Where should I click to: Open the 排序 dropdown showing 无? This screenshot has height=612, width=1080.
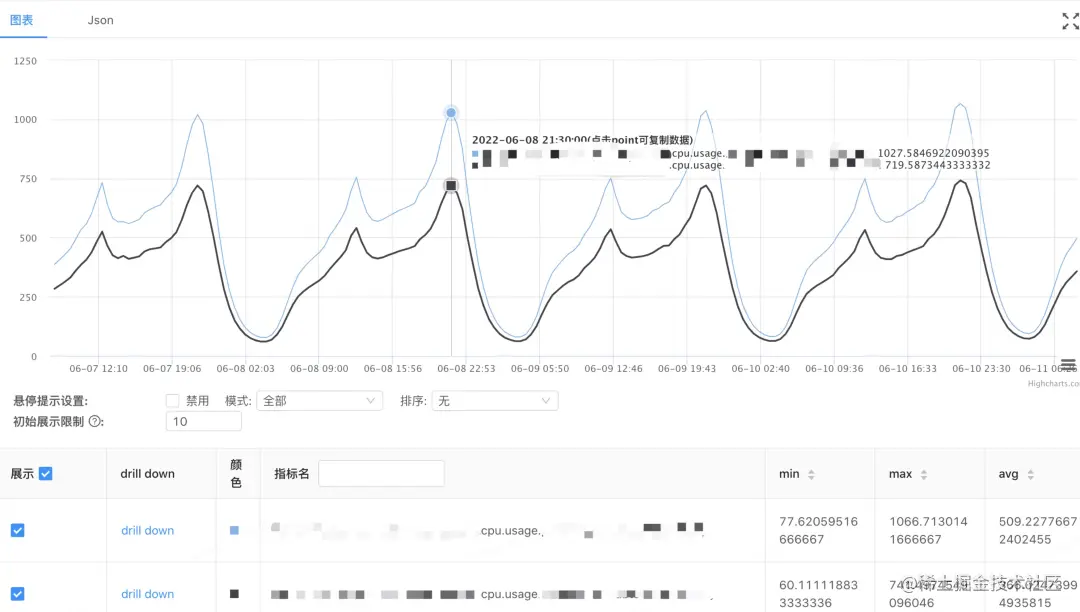click(494, 399)
